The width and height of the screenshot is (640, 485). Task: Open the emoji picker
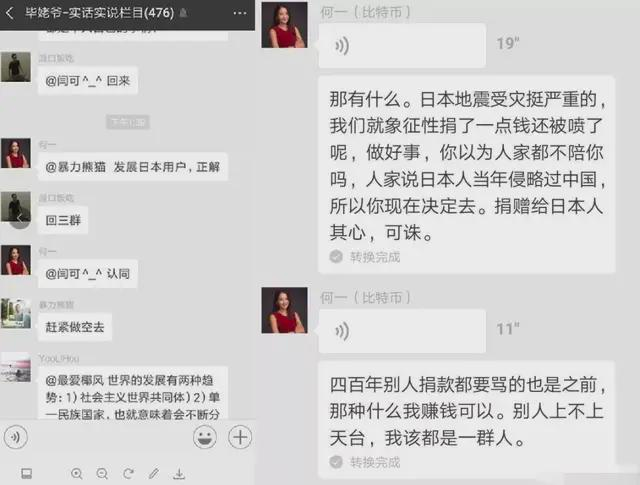(204, 437)
